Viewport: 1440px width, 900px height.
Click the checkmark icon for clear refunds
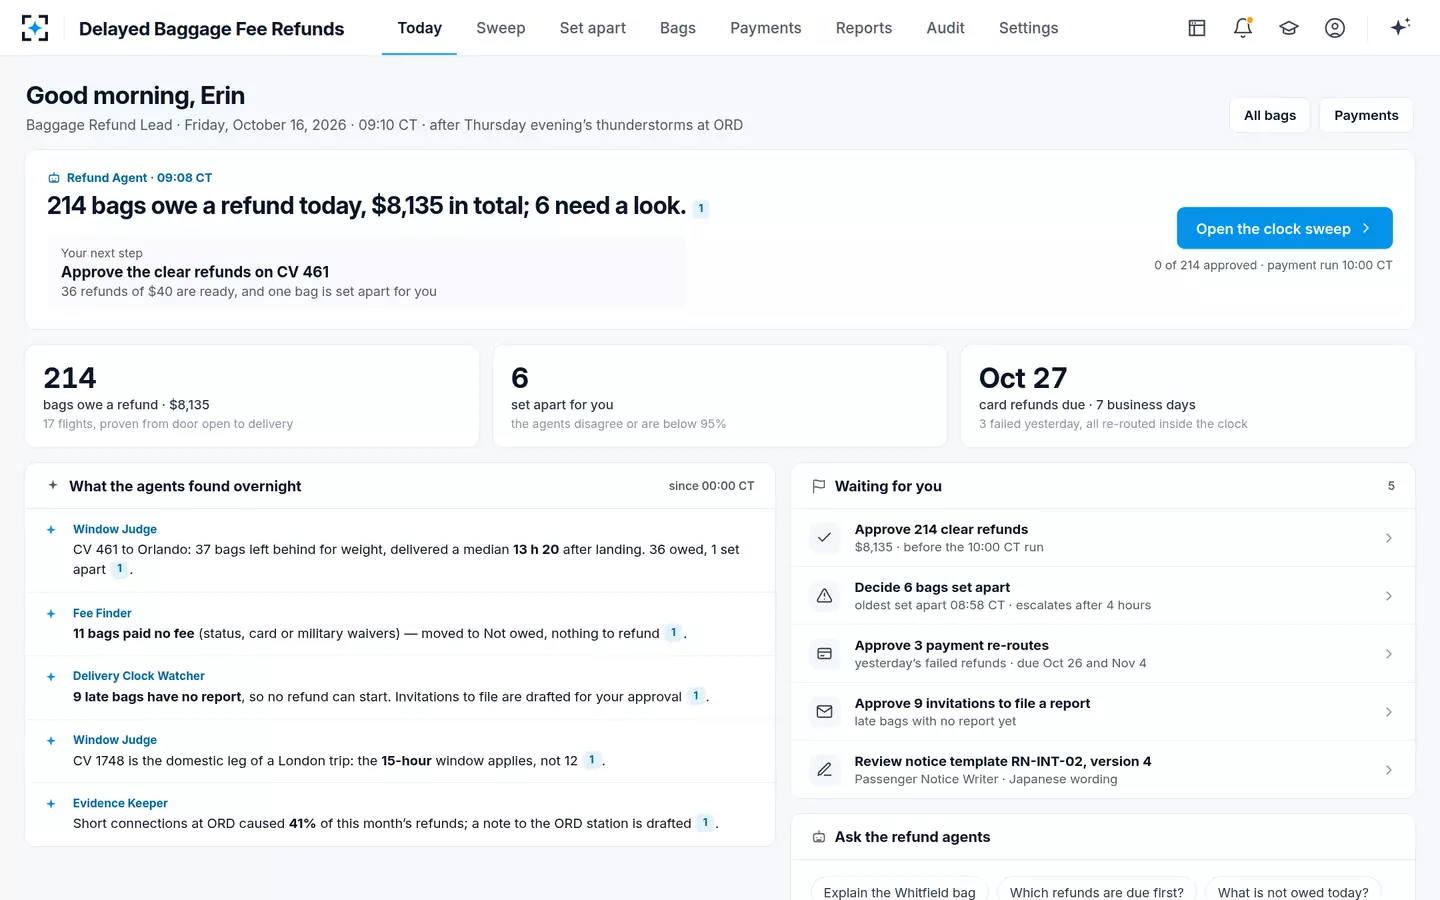coord(824,538)
